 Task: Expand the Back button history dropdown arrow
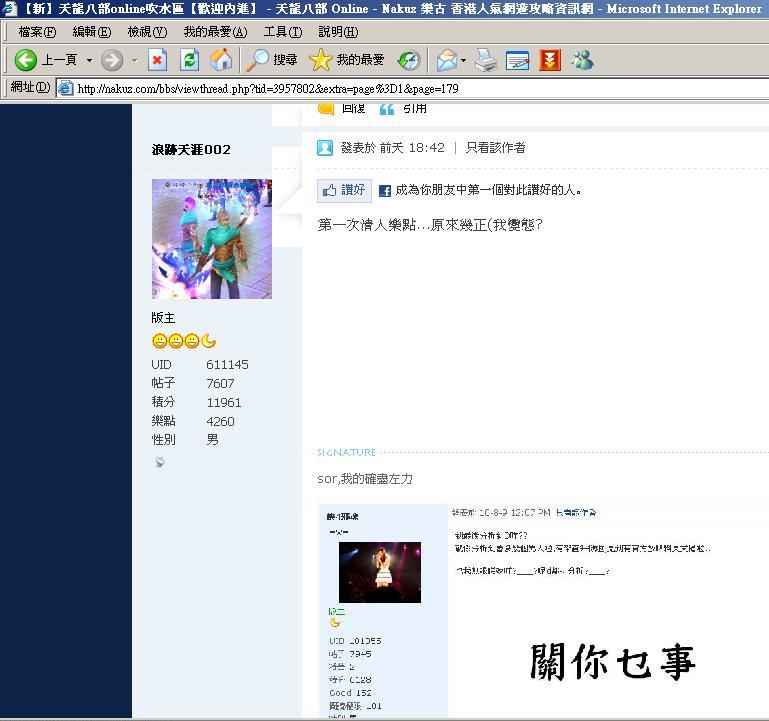(x=89, y=60)
